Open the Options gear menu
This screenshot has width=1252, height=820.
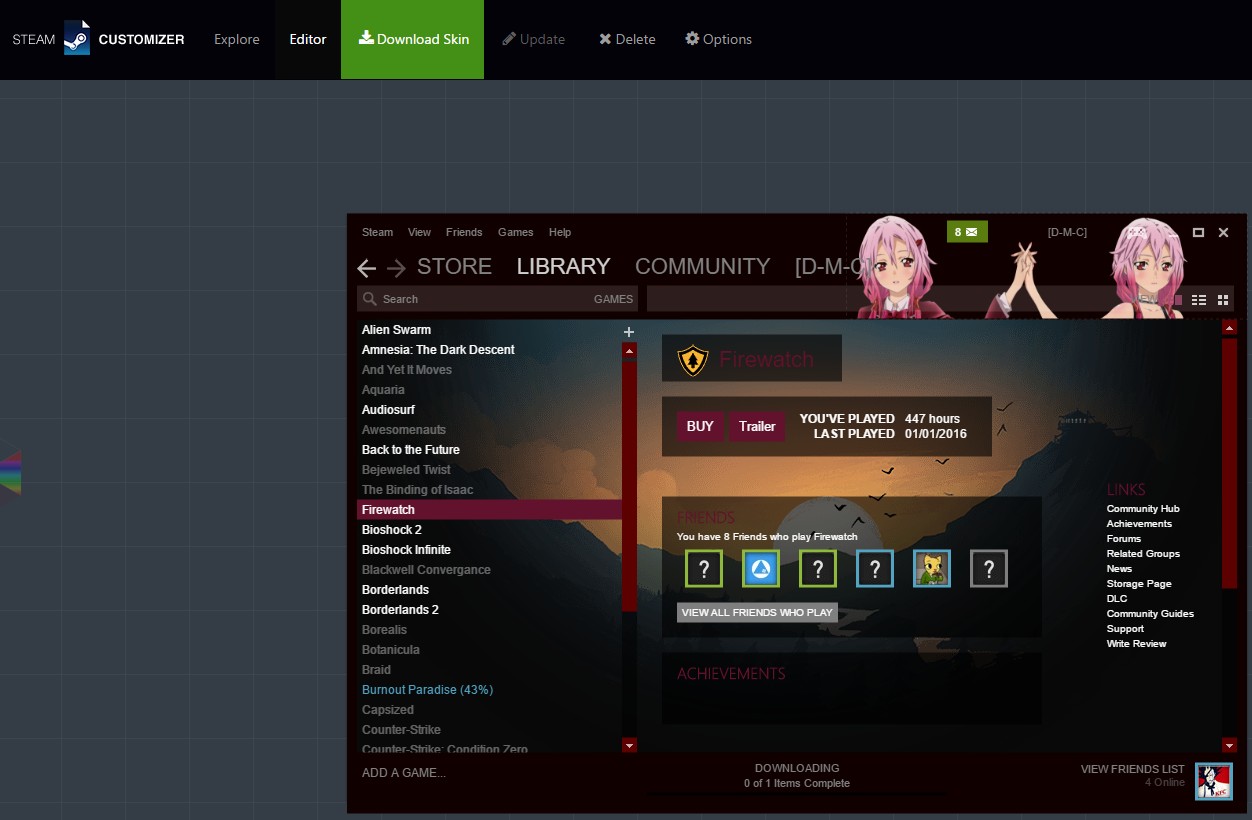coord(718,39)
